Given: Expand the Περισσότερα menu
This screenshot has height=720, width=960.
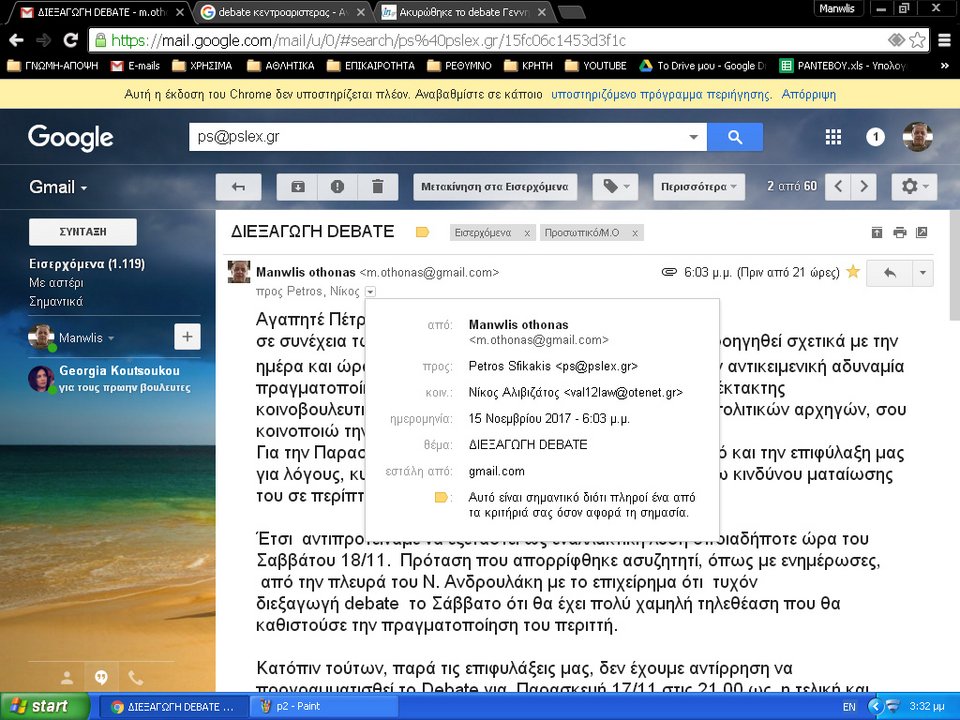Looking at the screenshot, I should (699, 187).
